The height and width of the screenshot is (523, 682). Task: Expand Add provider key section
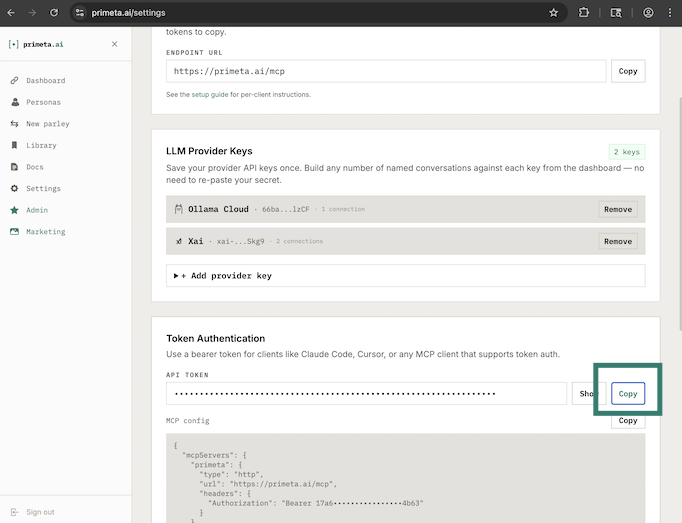(405, 275)
